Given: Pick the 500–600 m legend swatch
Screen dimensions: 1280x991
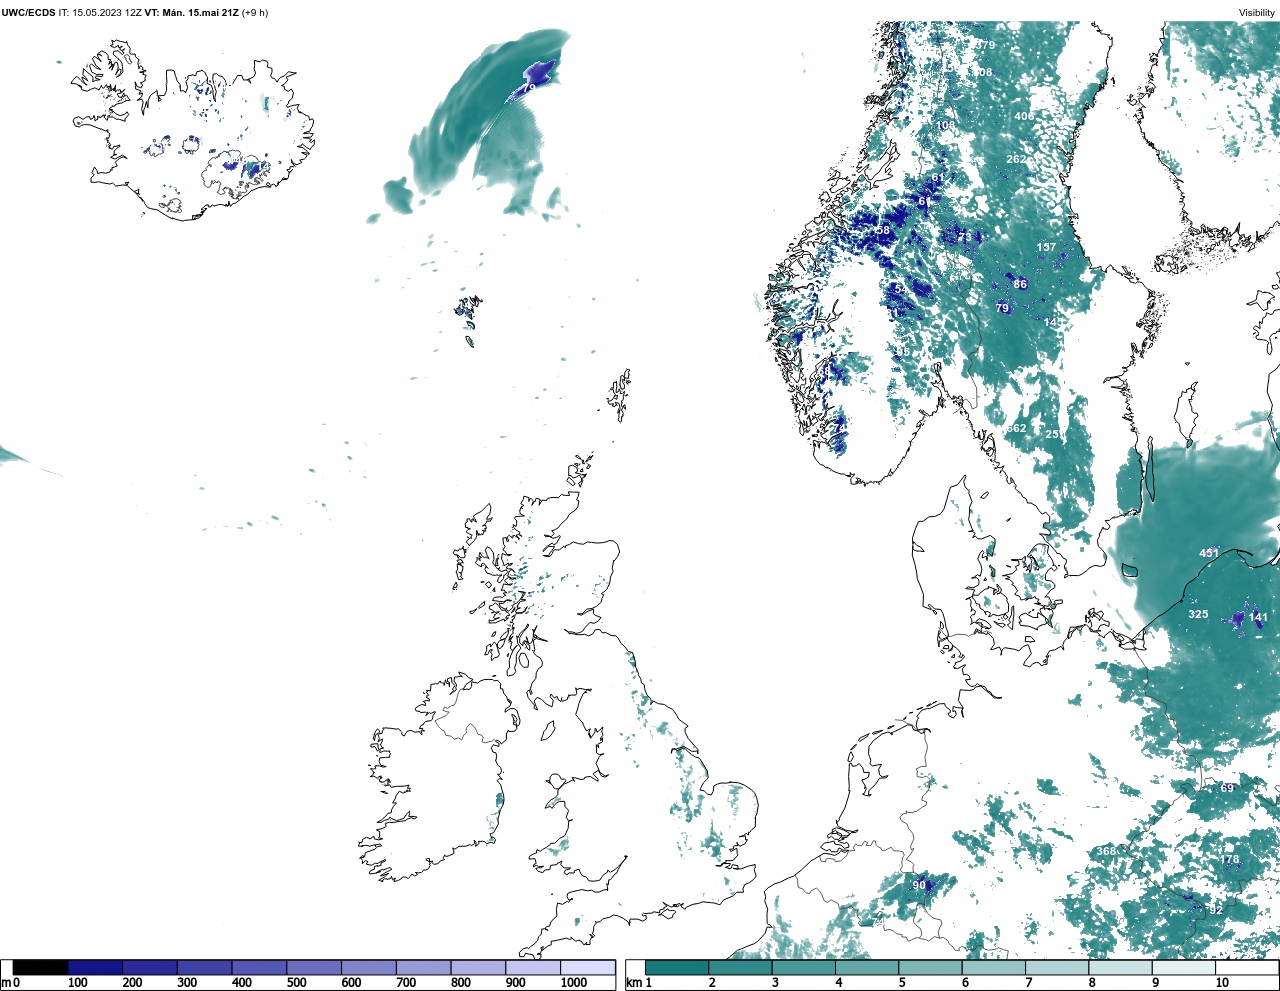Looking at the screenshot, I should tap(314, 968).
